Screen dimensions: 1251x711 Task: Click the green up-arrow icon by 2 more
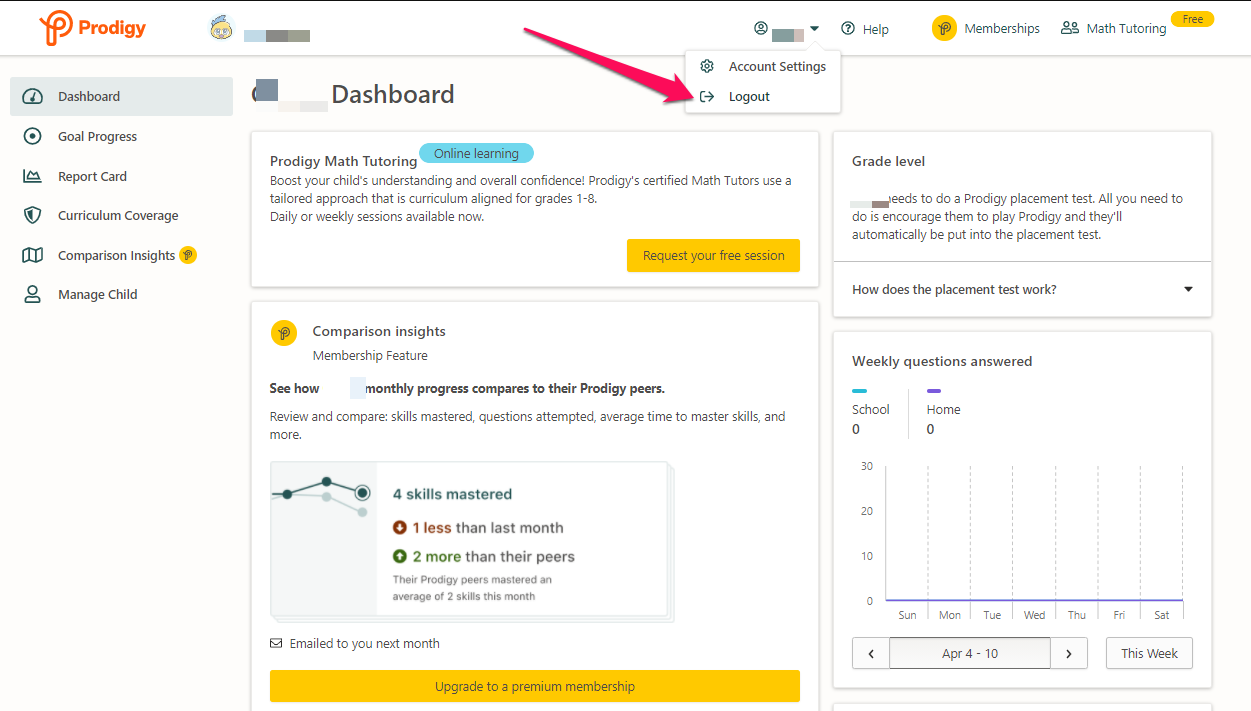[400, 556]
